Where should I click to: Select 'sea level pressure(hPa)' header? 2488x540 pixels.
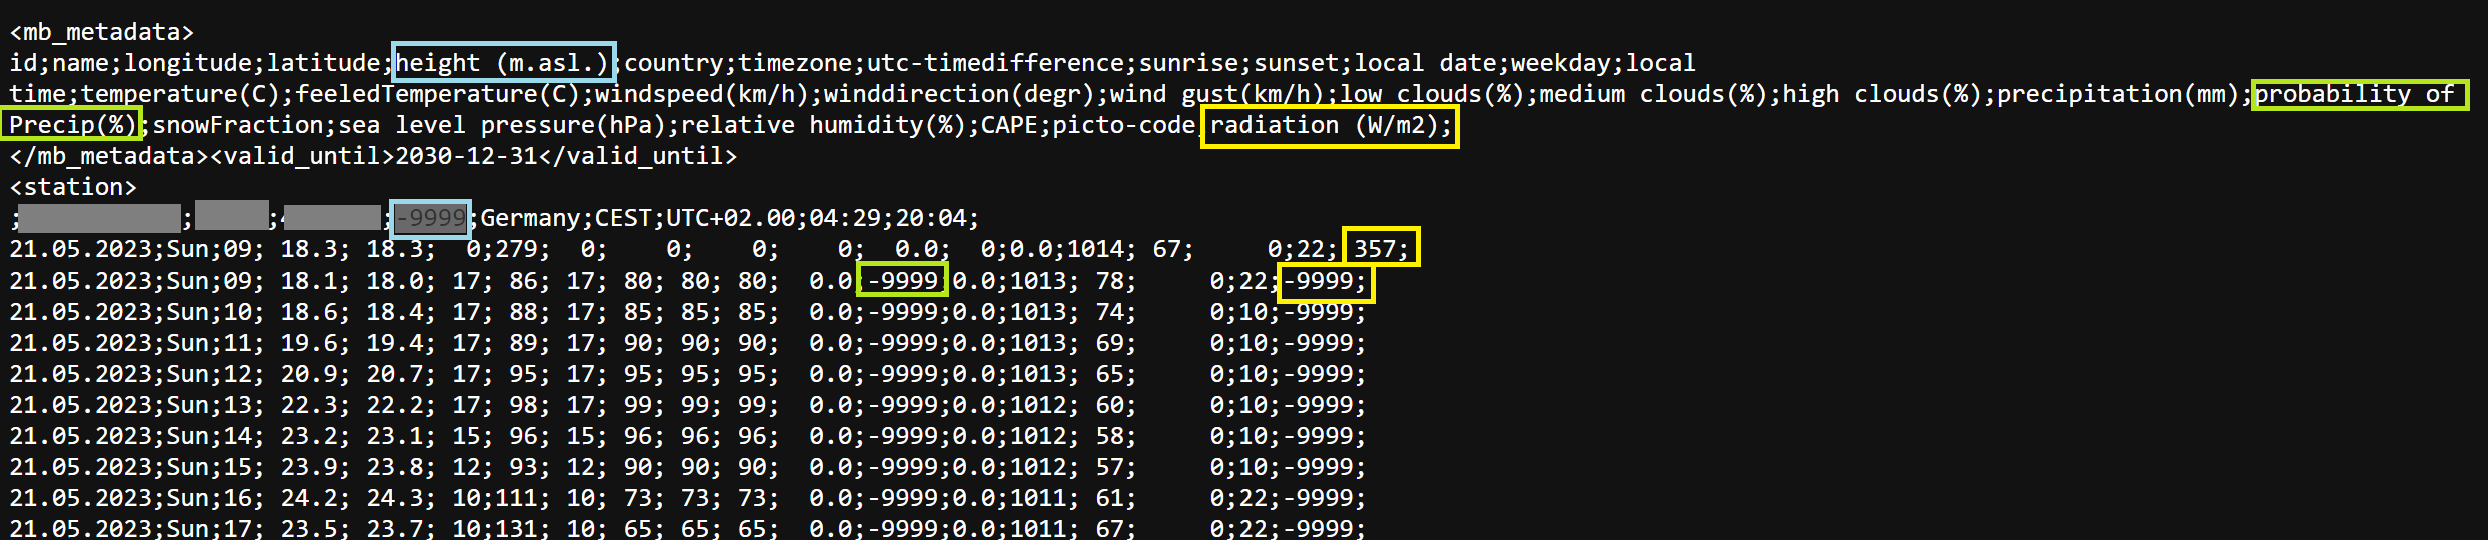pyautogui.click(x=502, y=125)
